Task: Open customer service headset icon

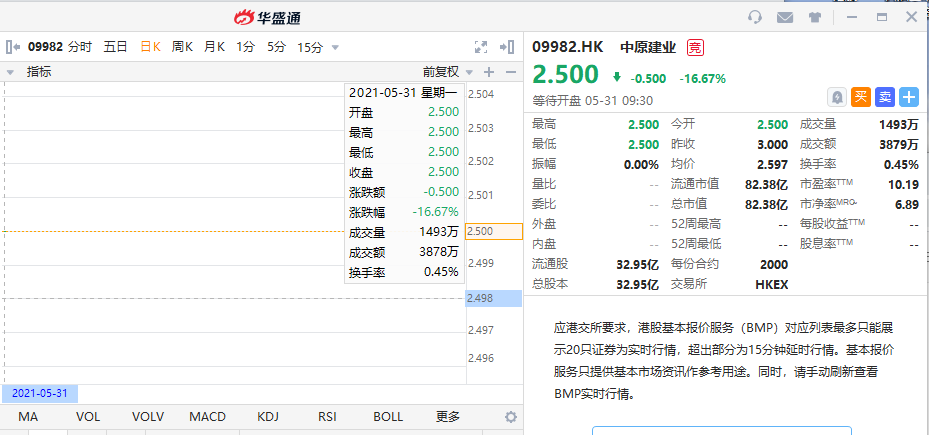Action: [755, 17]
